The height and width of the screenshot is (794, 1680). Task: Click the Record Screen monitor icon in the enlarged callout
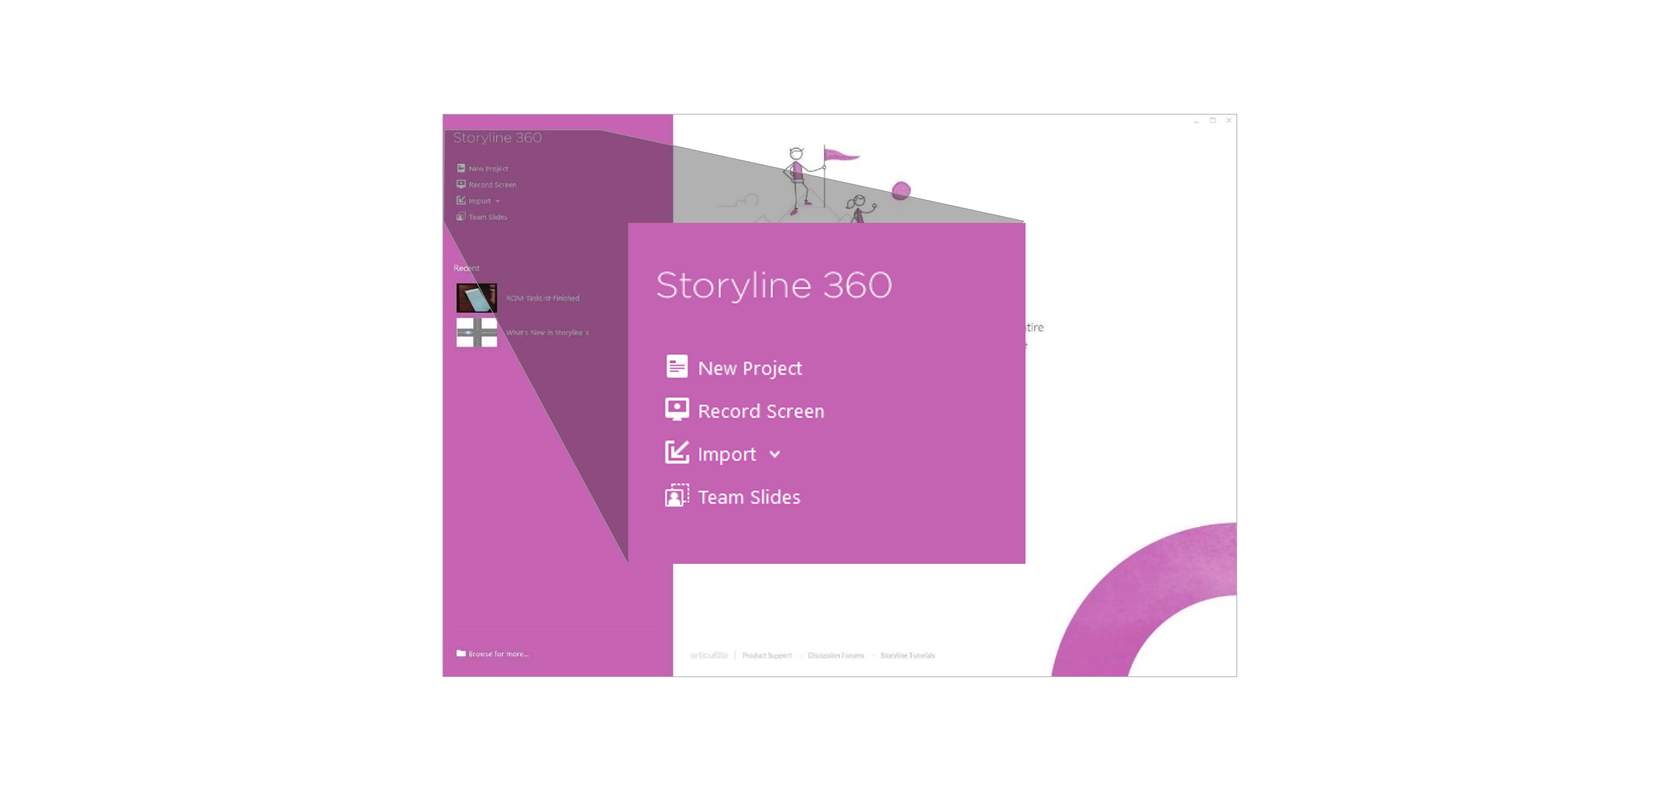(677, 409)
